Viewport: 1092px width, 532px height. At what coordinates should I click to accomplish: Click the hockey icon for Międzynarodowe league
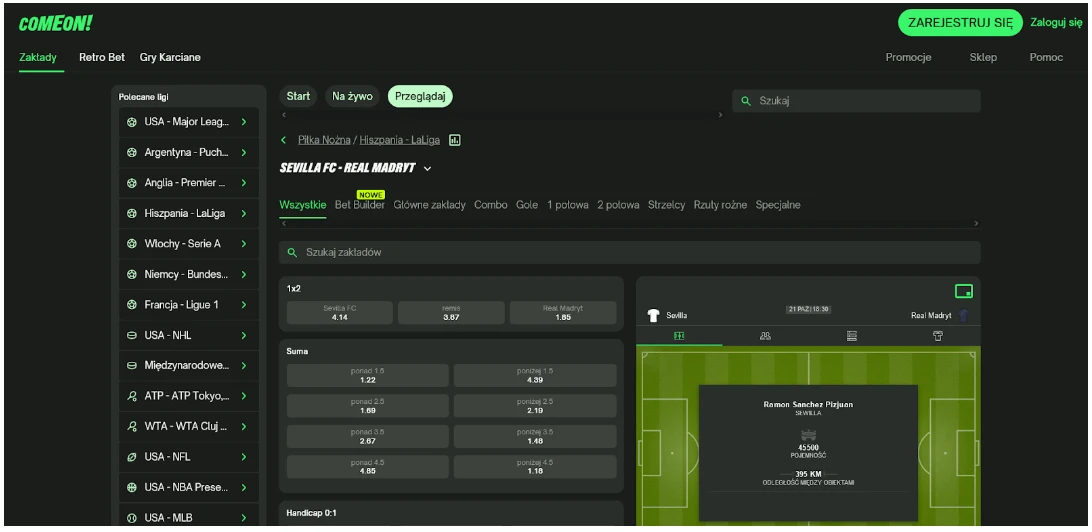pyautogui.click(x=132, y=366)
